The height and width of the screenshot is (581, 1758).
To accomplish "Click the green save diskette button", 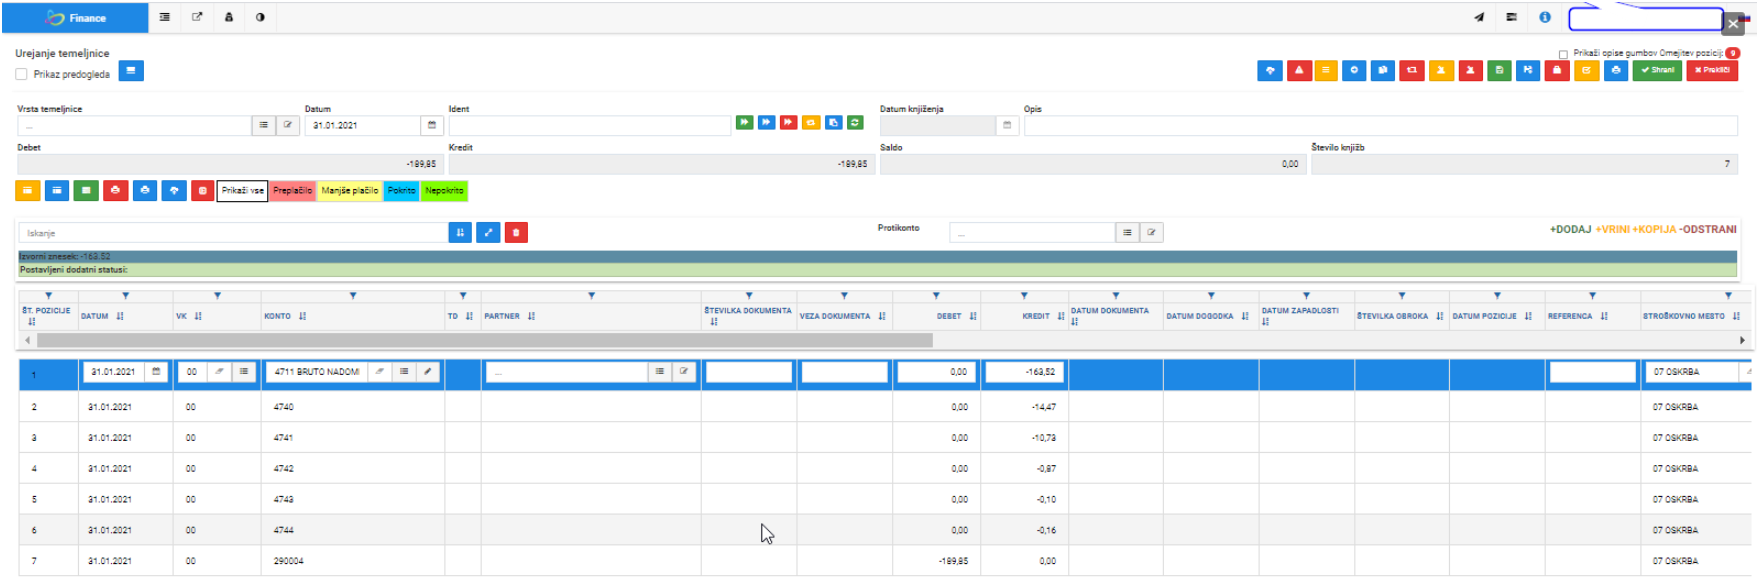I will [x=1499, y=71].
